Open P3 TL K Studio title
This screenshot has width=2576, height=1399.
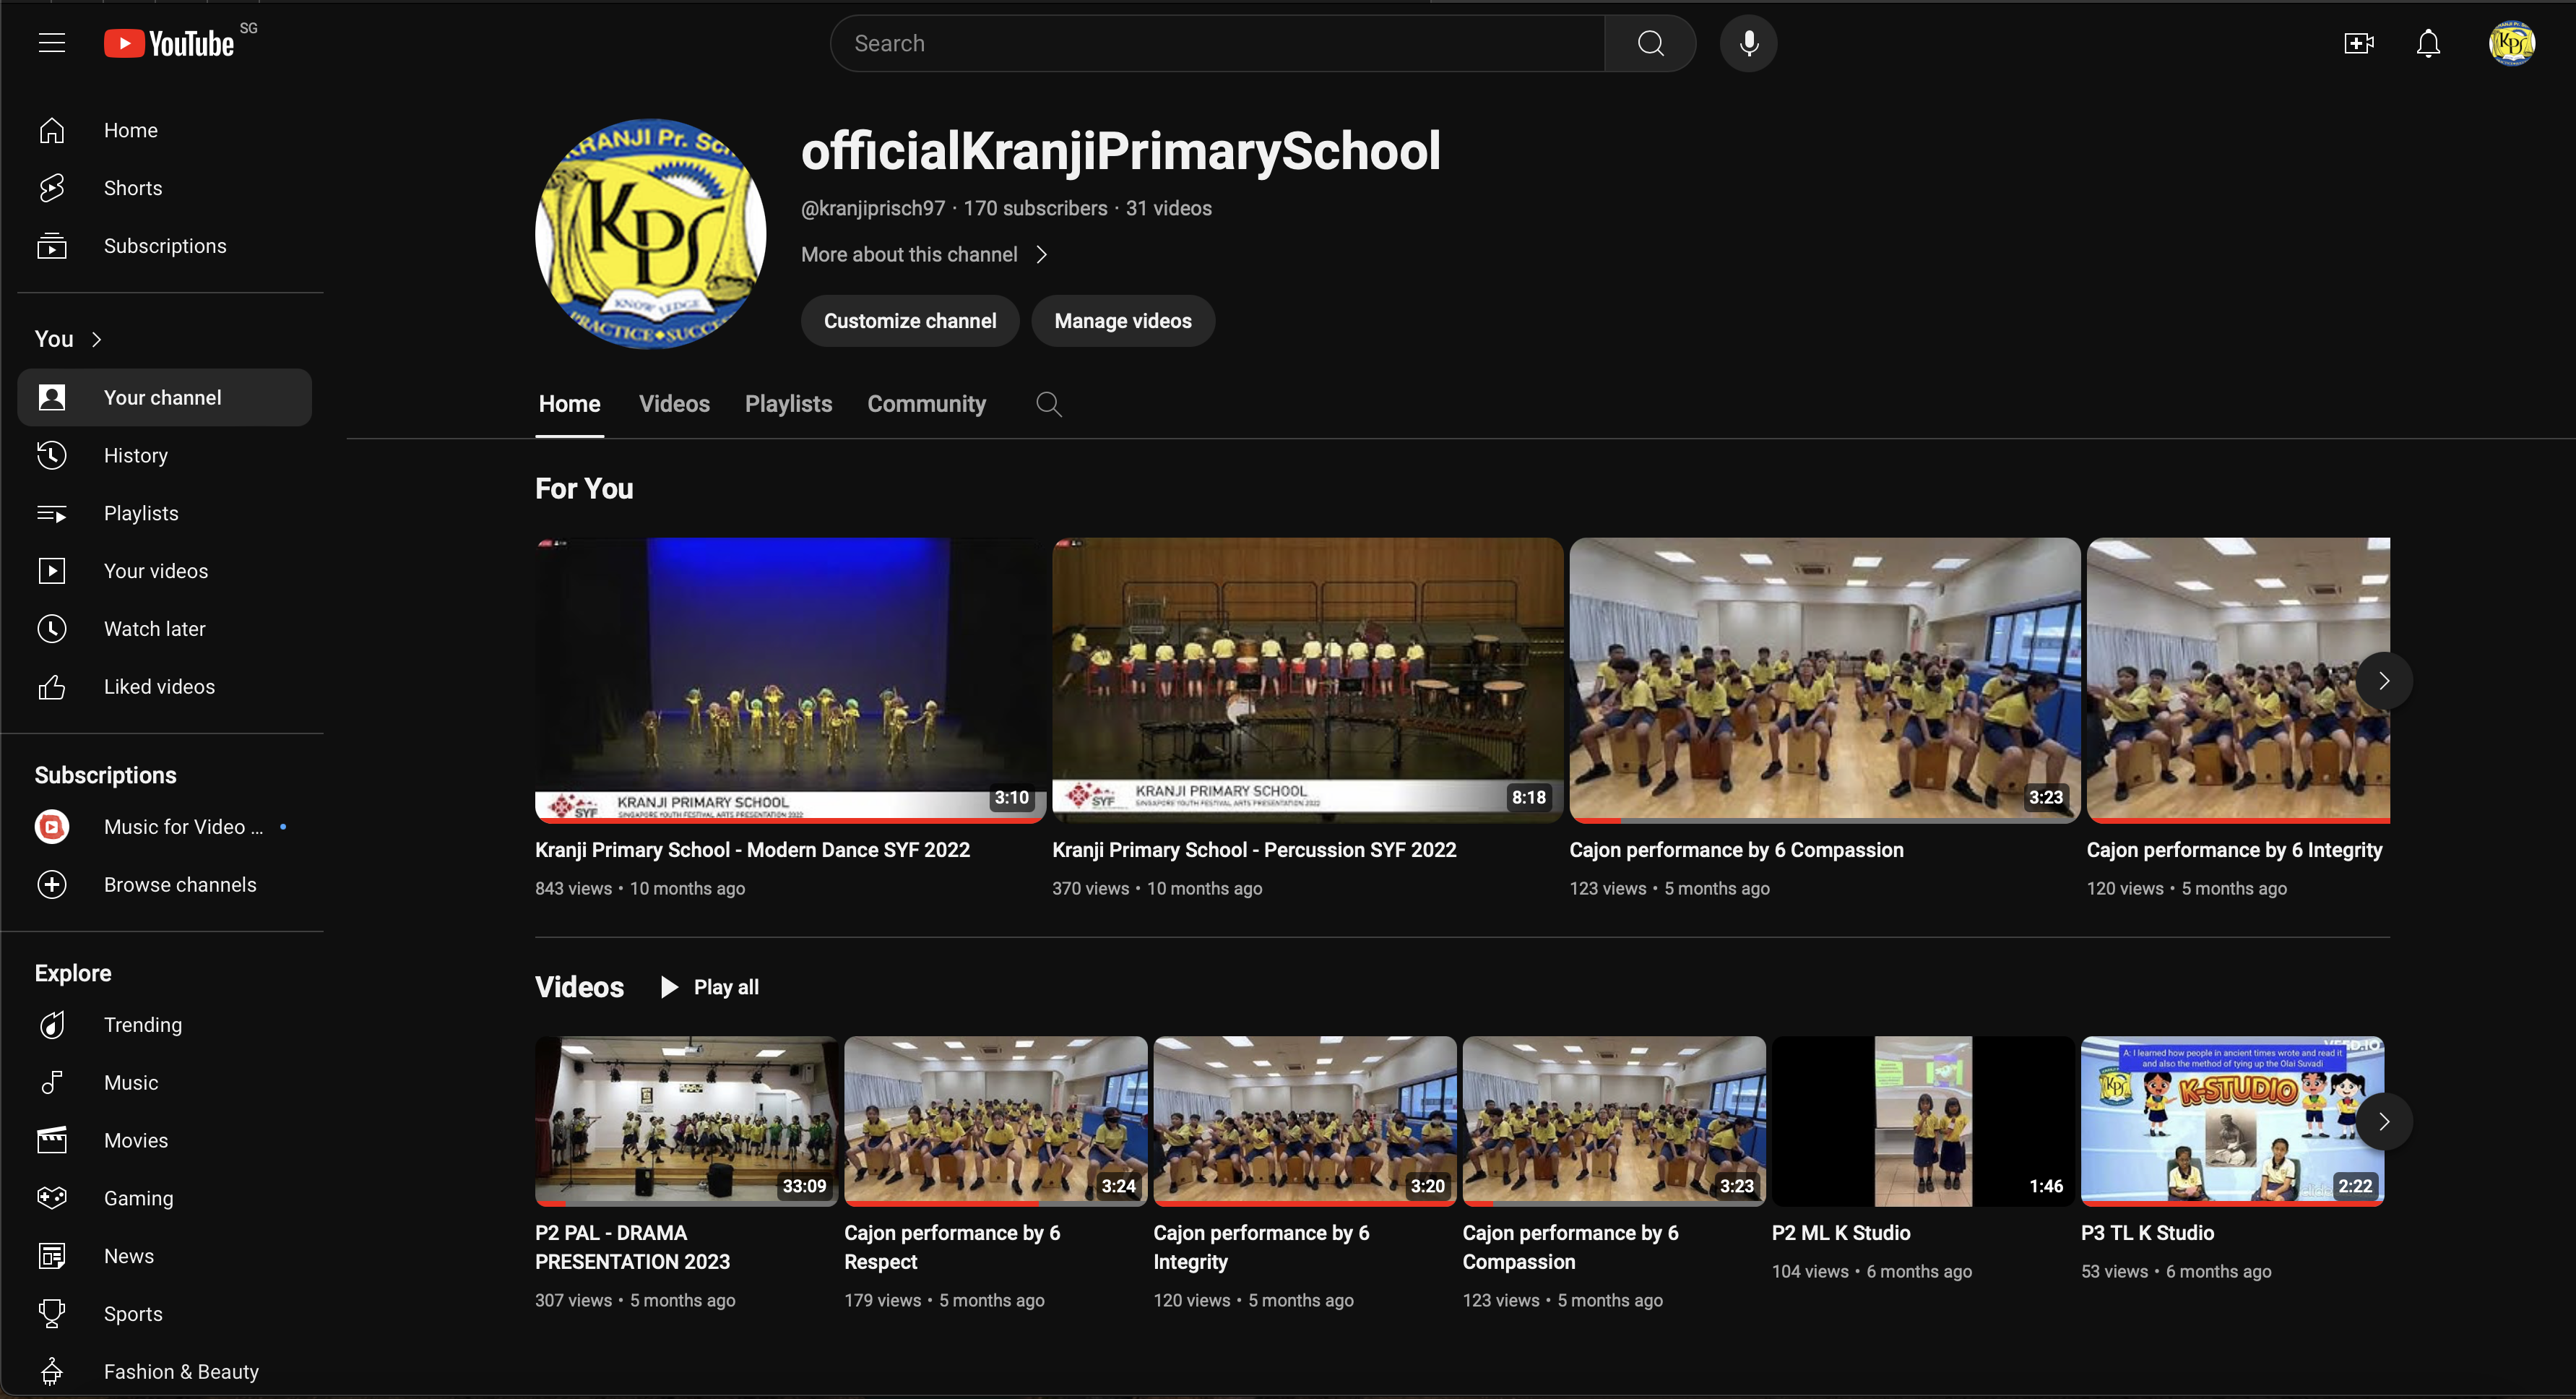2147,1233
